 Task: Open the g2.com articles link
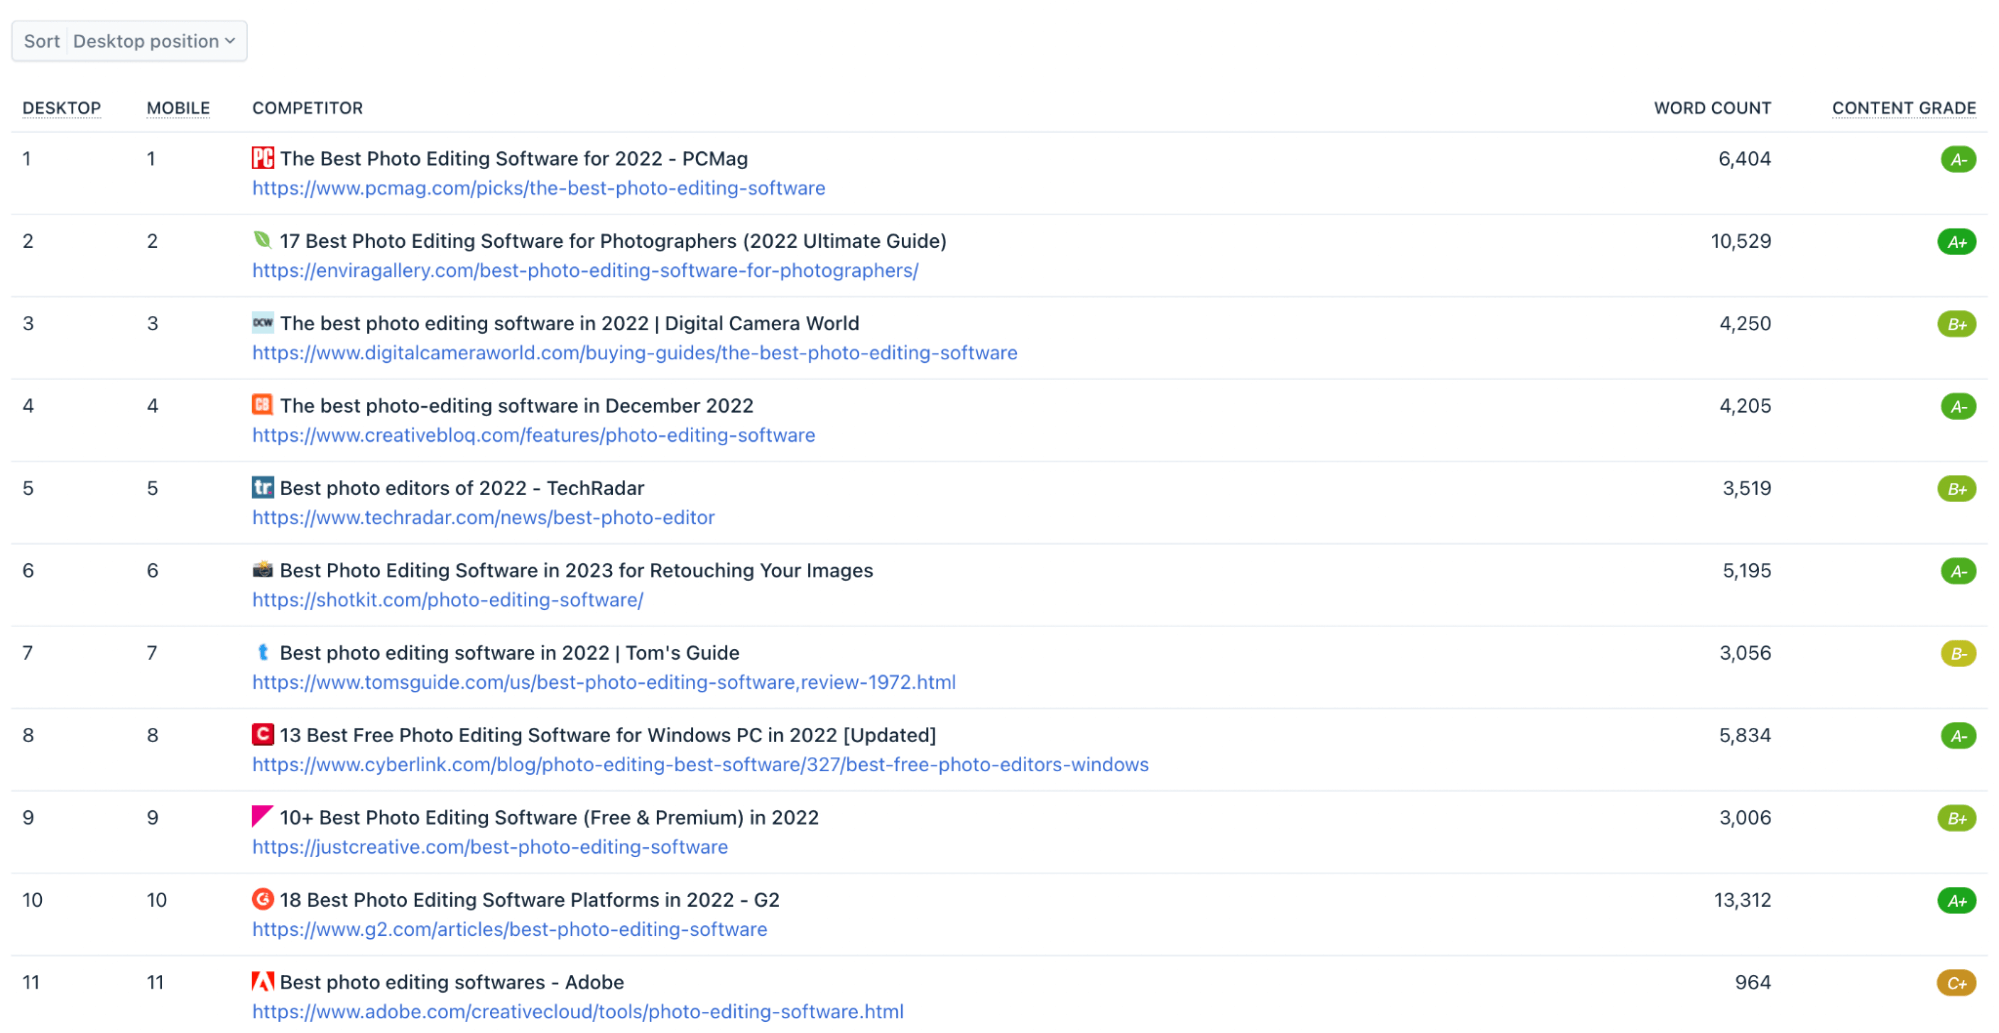(510, 929)
